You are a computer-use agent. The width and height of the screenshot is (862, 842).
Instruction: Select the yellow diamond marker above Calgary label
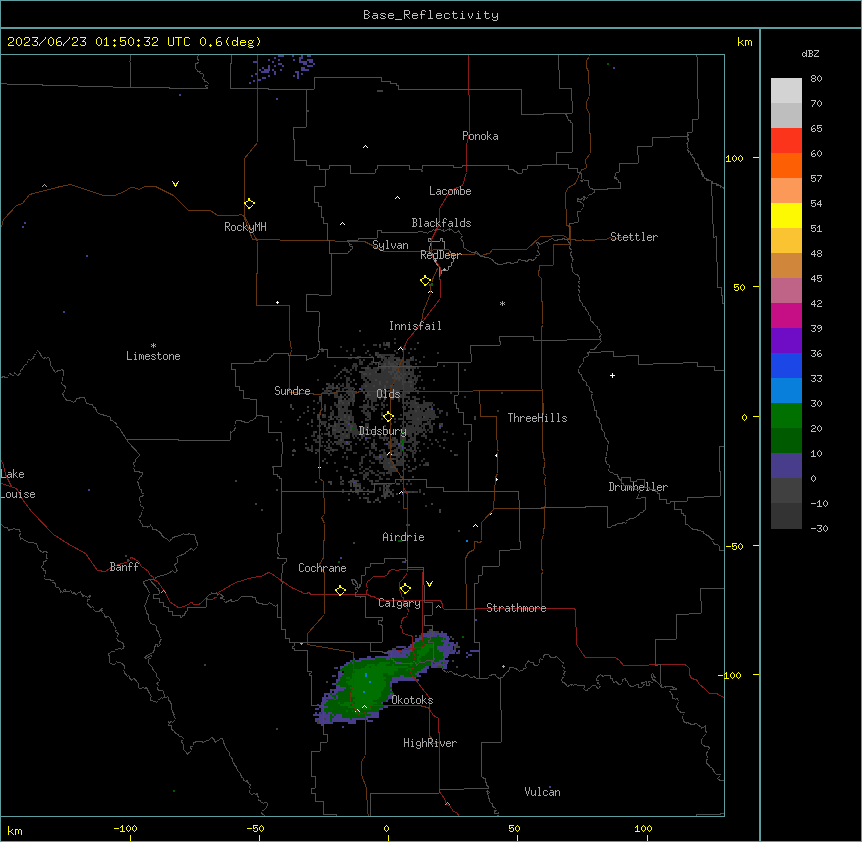(x=405, y=589)
